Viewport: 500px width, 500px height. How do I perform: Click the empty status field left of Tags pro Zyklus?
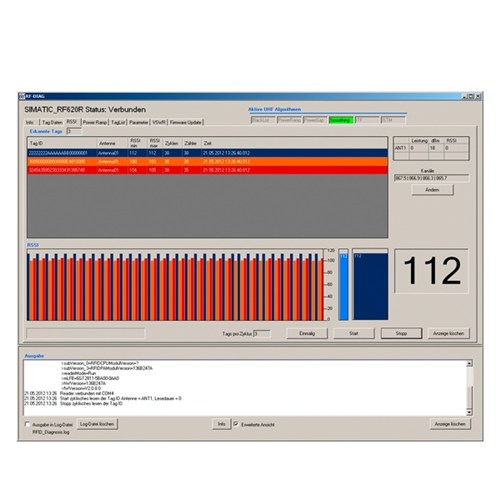[86, 333]
